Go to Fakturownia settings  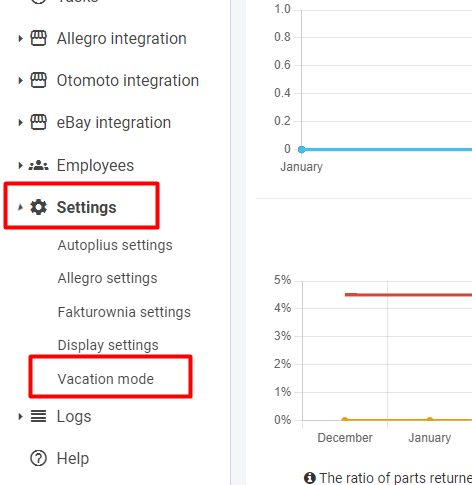click(124, 312)
